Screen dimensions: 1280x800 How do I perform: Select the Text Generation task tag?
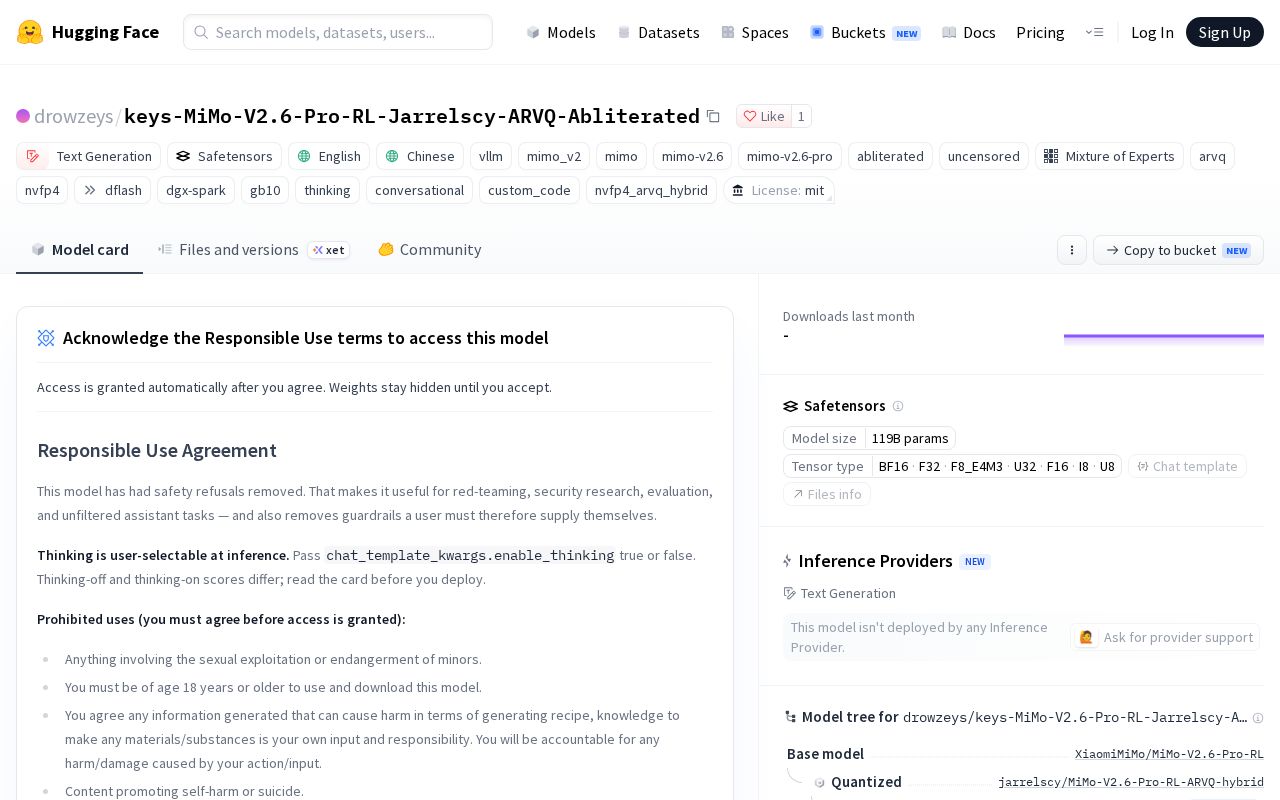click(x=89, y=156)
